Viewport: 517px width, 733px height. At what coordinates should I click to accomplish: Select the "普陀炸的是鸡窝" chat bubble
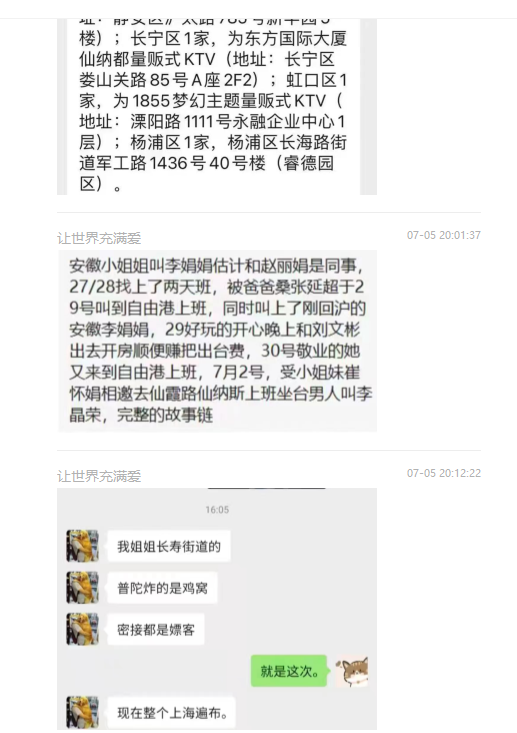[x=162, y=588]
